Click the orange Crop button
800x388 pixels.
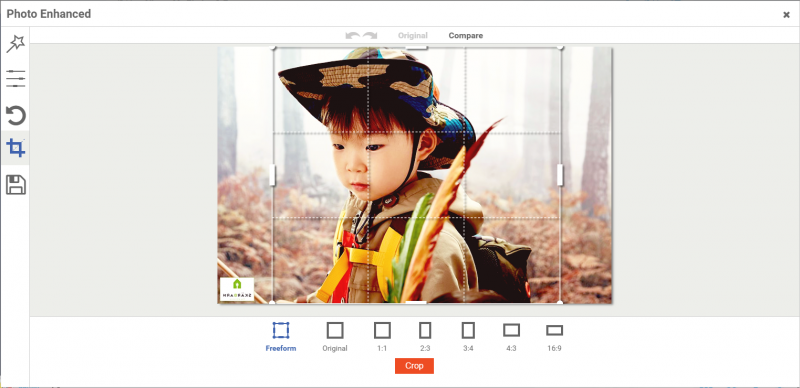pos(414,366)
